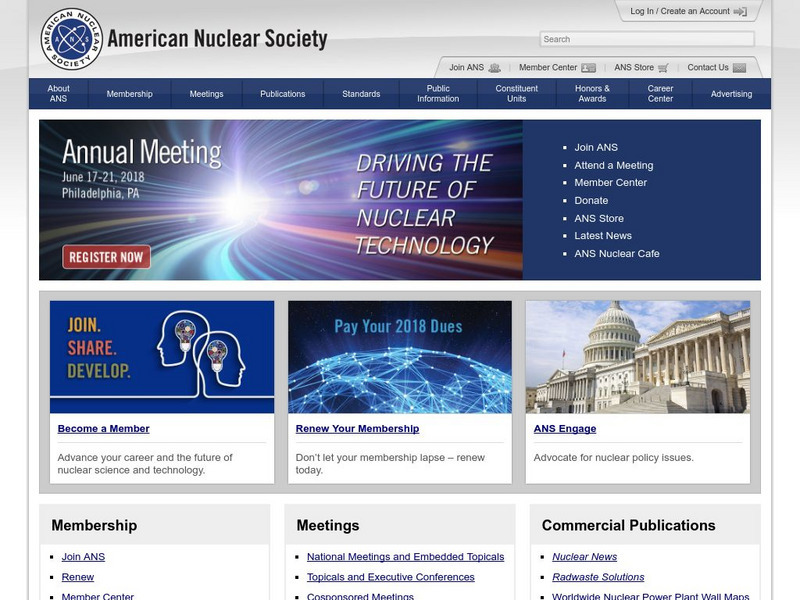
Task: Click the ID card icon beside Member Center
Action: pyautogui.click(x=588, y=68)
